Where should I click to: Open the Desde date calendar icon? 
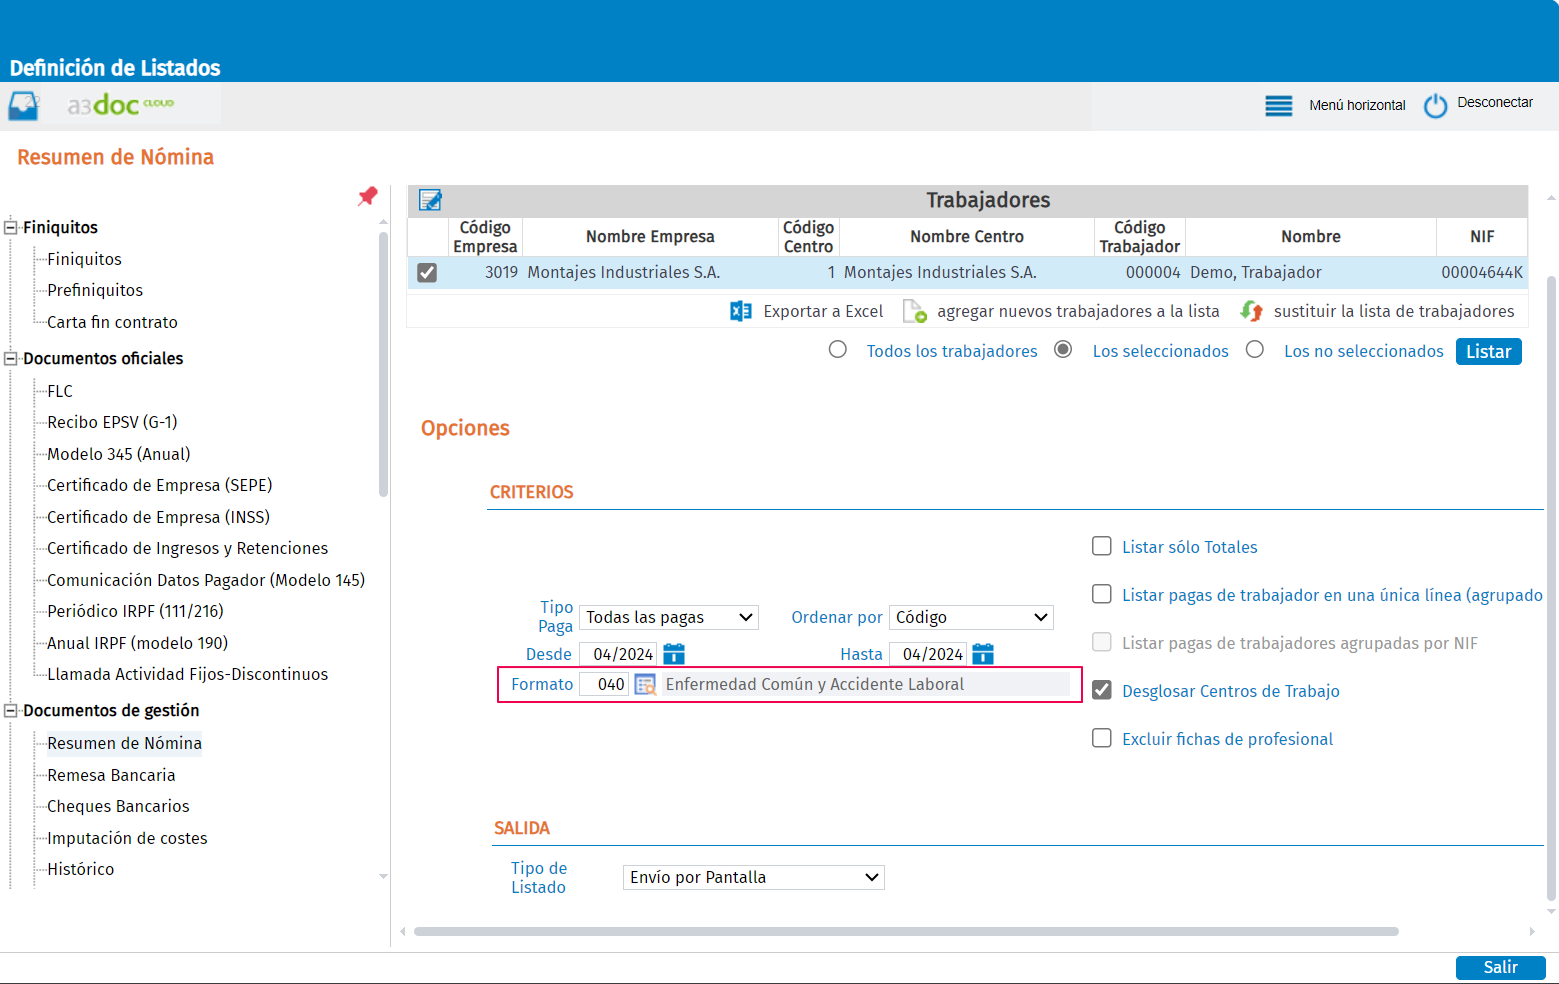[674, 654]
